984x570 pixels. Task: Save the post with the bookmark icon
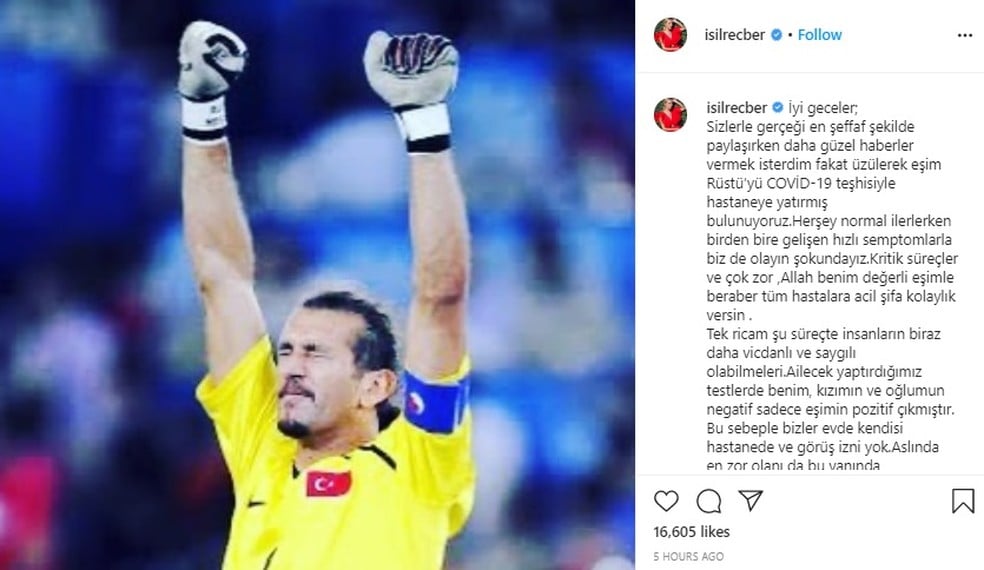coord(963,501)
